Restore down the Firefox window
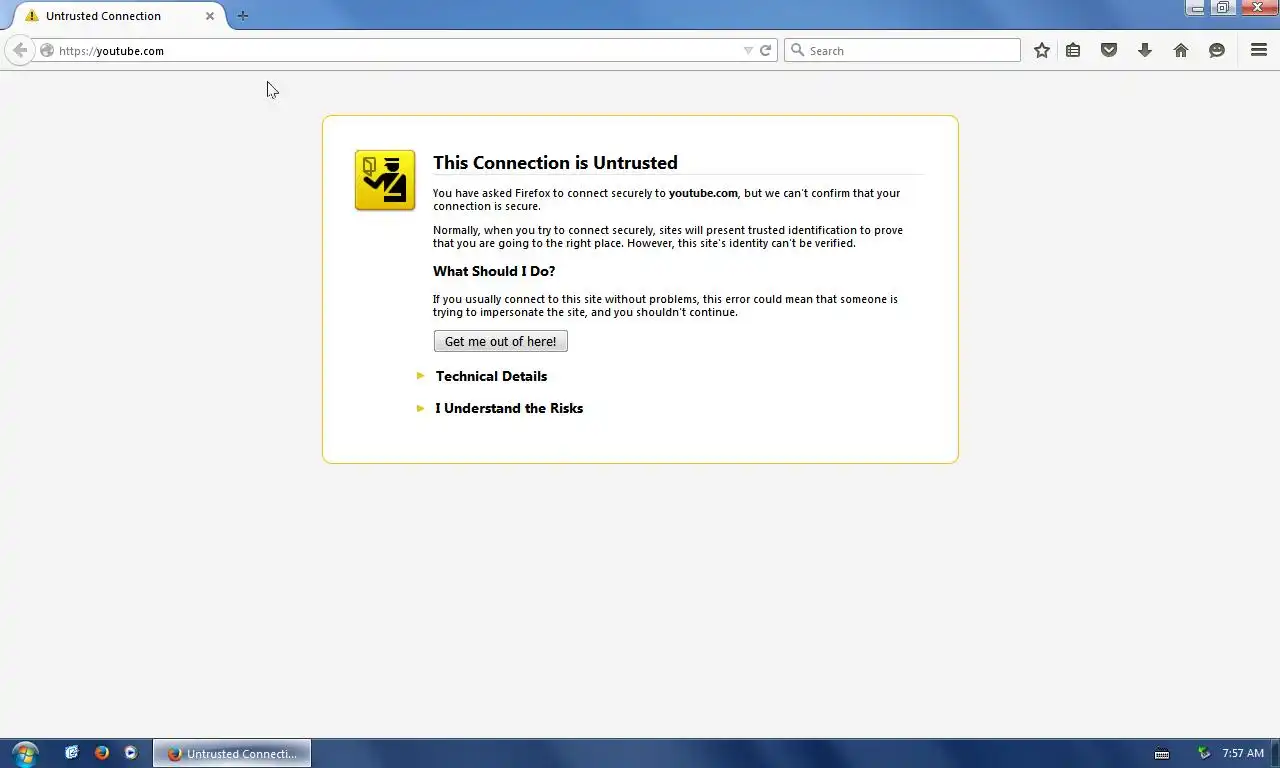The width and height of the screenshot is (1280, 768). tap(1223, 8)
